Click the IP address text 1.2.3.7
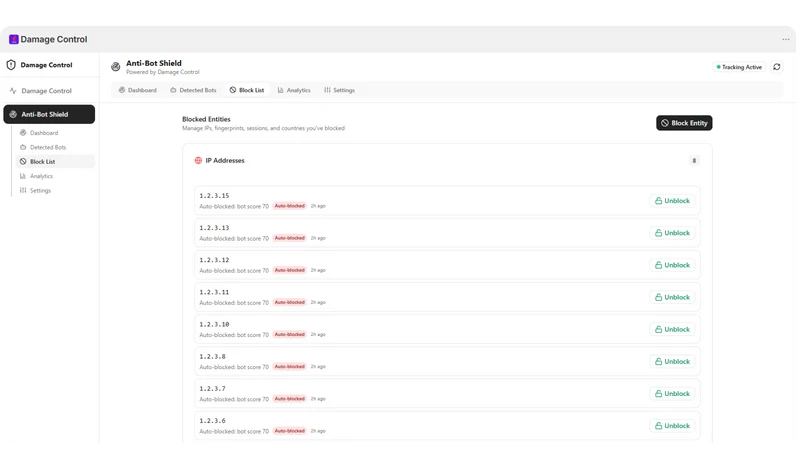The image size is (800, 450). tap(212, 388)
